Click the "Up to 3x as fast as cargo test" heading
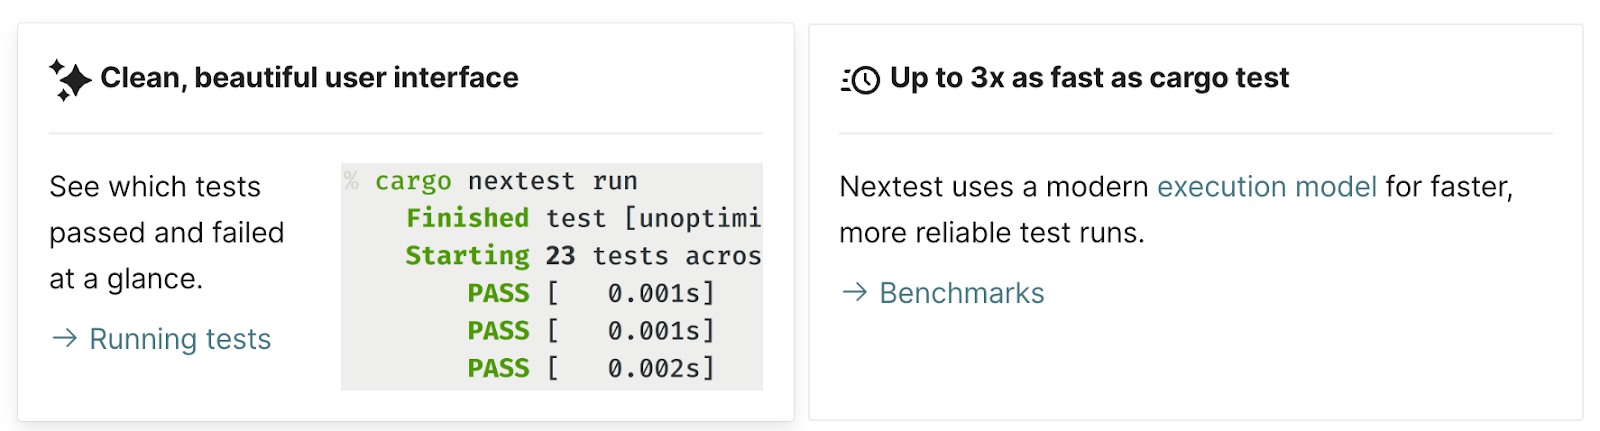The width and height of the screenshot is (1600, 431). [1089, 78]
